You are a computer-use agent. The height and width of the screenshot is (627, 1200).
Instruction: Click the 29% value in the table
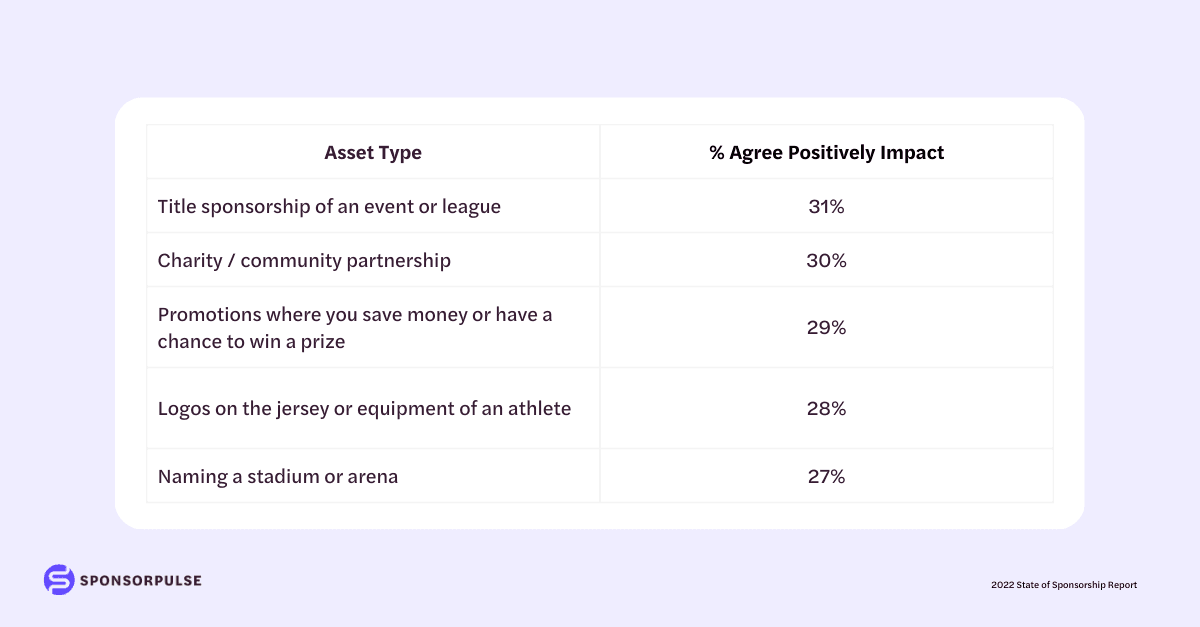click(826, 327)
